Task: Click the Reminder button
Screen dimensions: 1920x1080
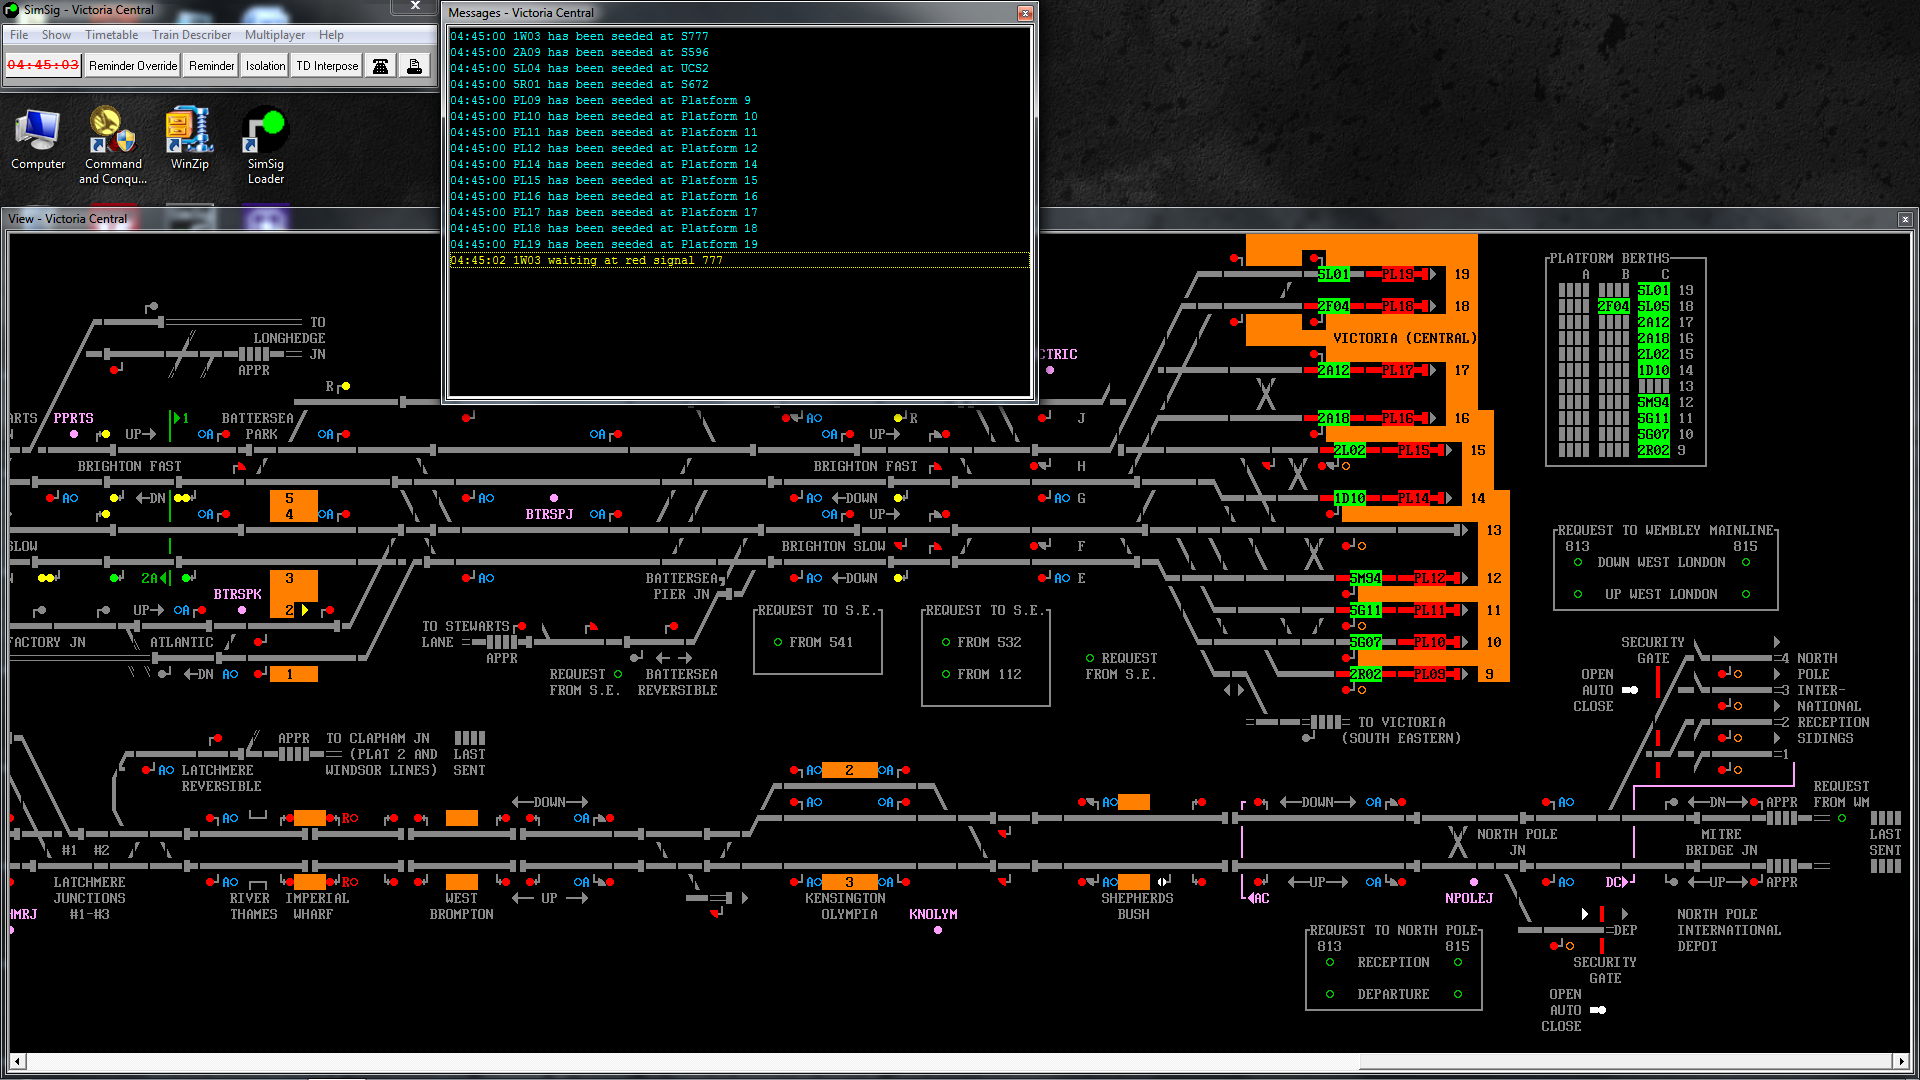Action: pyautogui.click(x=211, y=66)
